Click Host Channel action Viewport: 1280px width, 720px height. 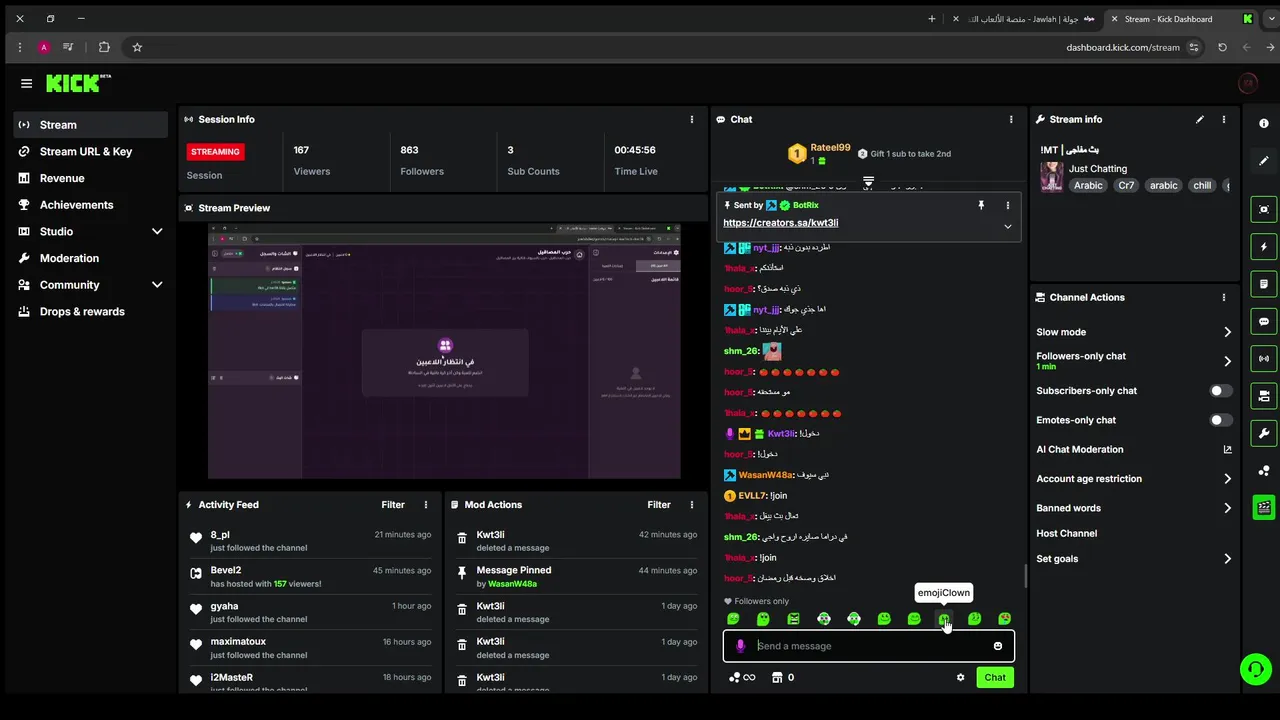point(1066,533)
